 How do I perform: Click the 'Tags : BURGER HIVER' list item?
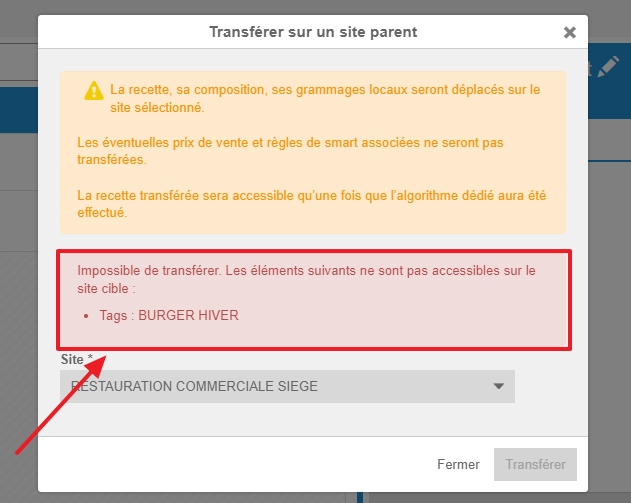point(169,315)
